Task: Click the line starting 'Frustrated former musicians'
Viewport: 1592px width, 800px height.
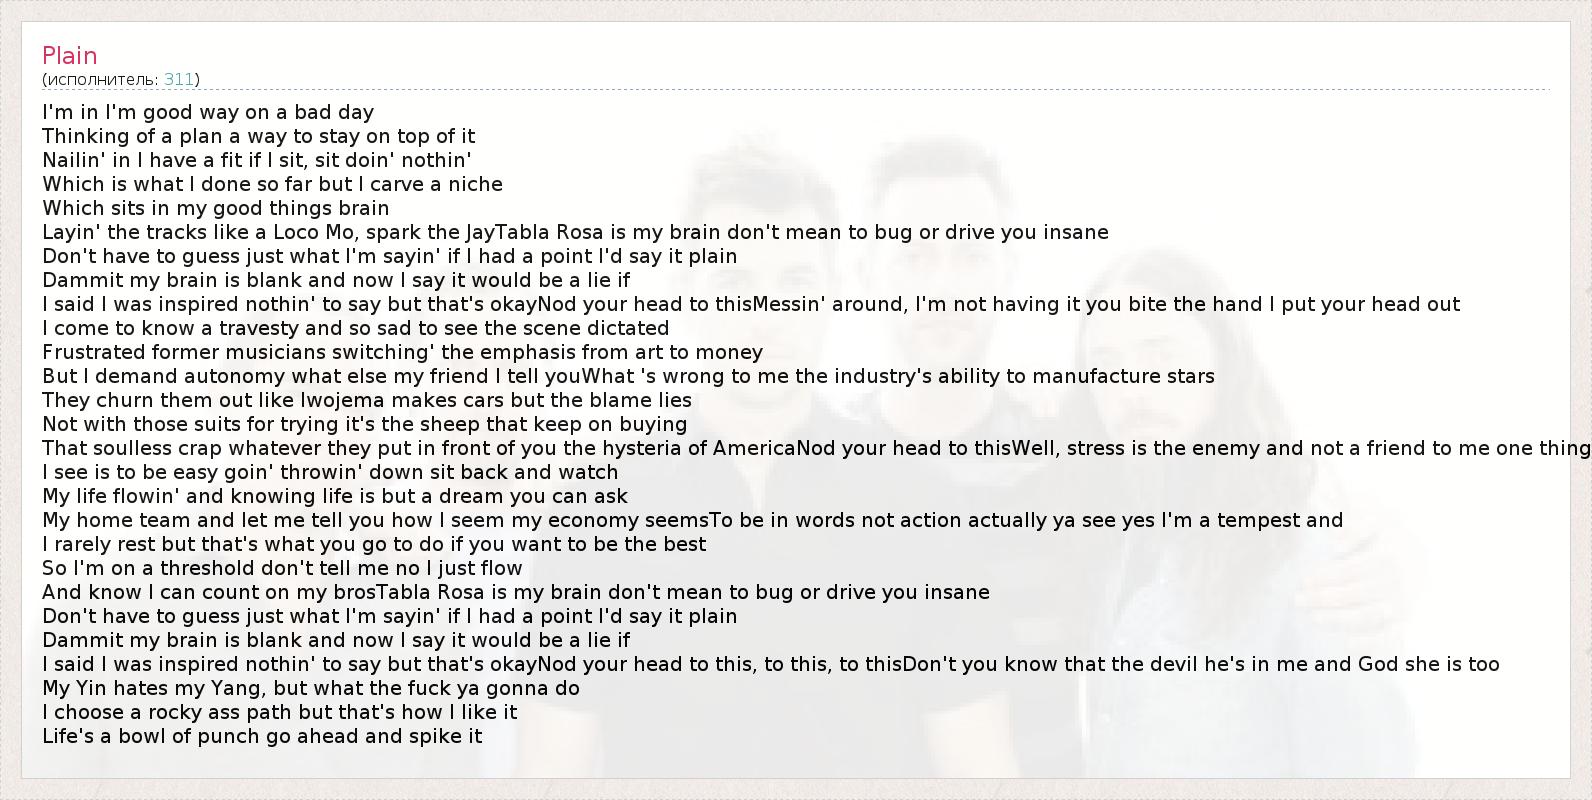Action: coord(402,352)
